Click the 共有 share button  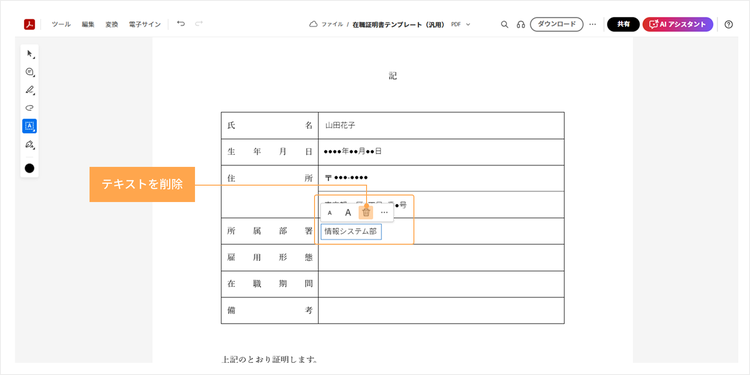click(x=623, y=24)
